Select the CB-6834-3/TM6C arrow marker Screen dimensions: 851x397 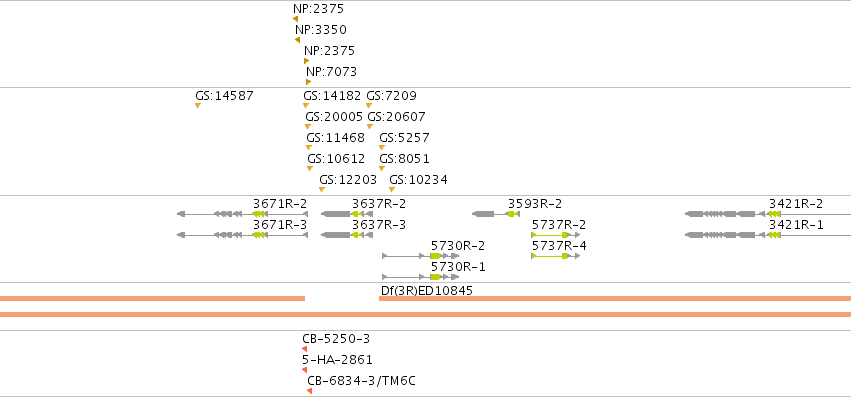(x=309, y=391)
